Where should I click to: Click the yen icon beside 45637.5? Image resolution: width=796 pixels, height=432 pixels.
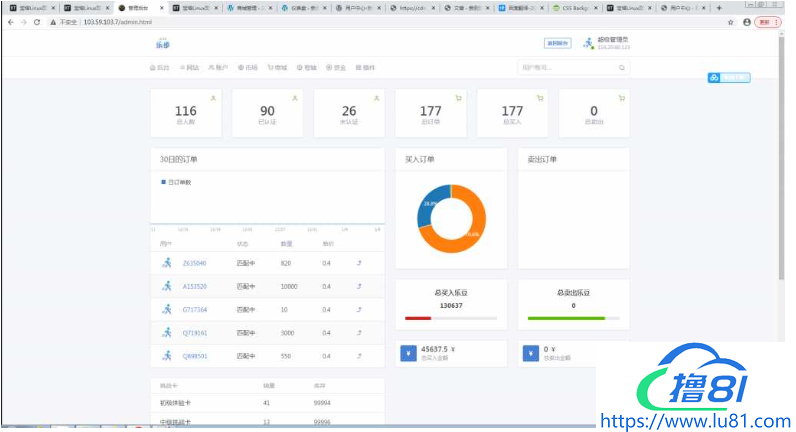coord(407,352)
